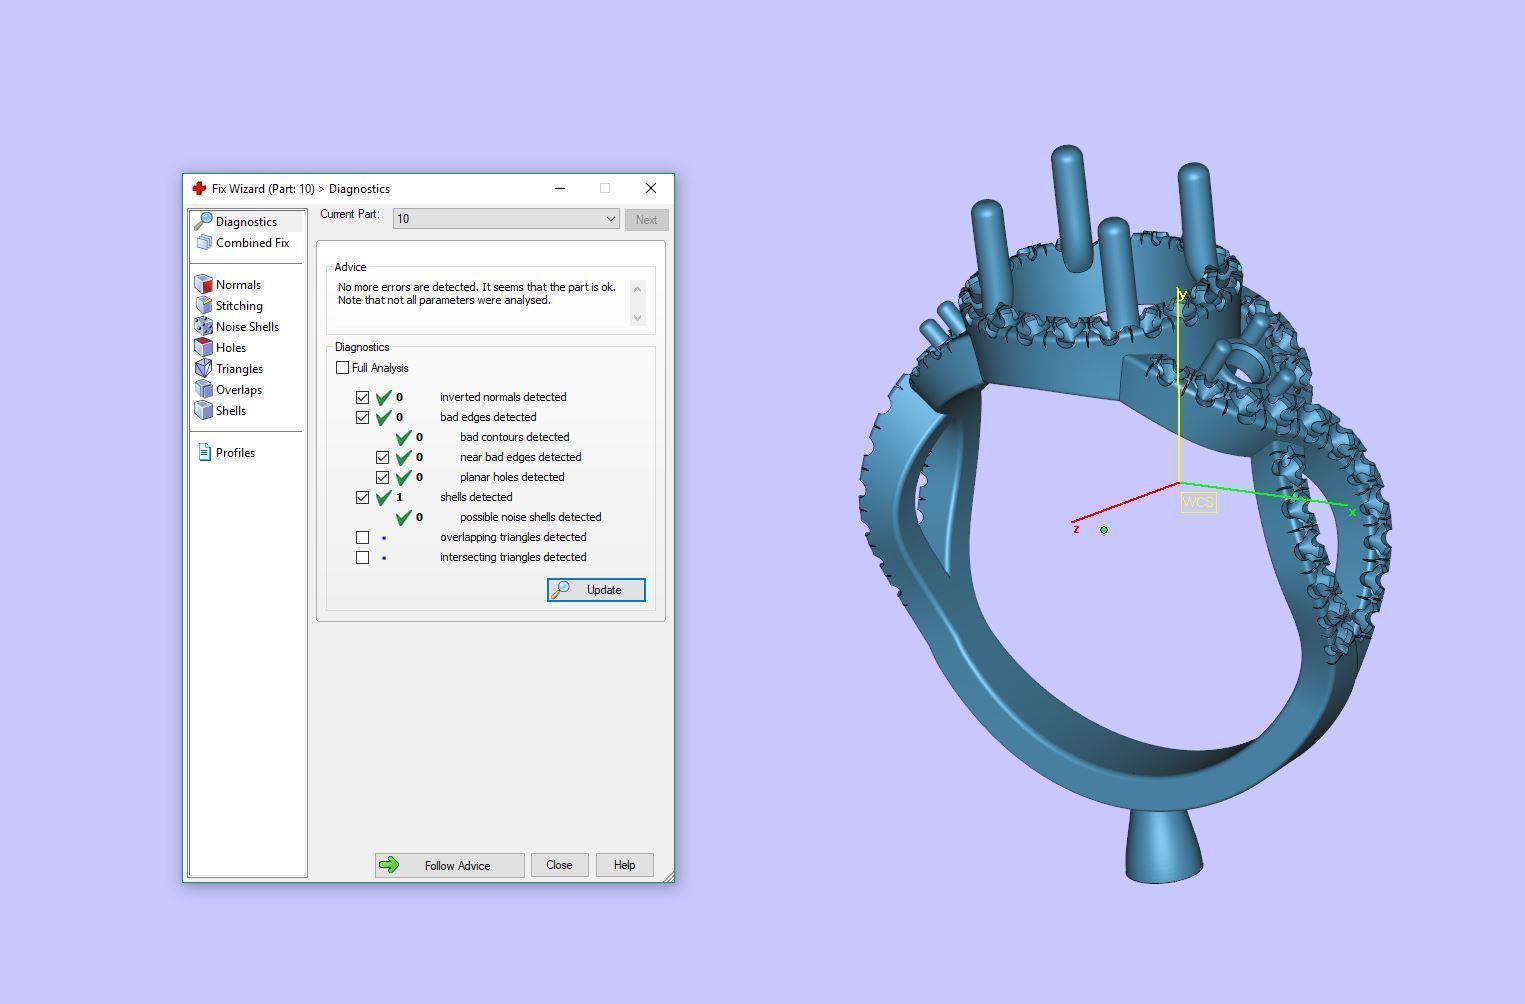Enable overlapping triangles detected checkbox
The width and height of the screenshot is (1525, 1004).
click(x=363, y=537)
